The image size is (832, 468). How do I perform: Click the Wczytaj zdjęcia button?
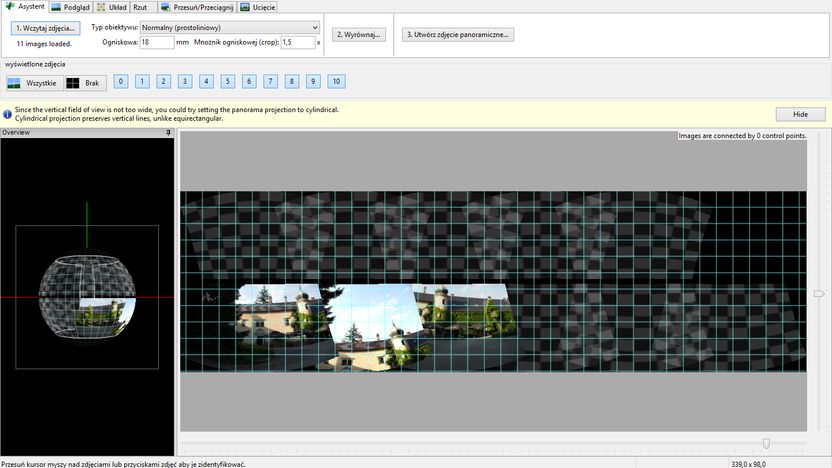(46, 28)
